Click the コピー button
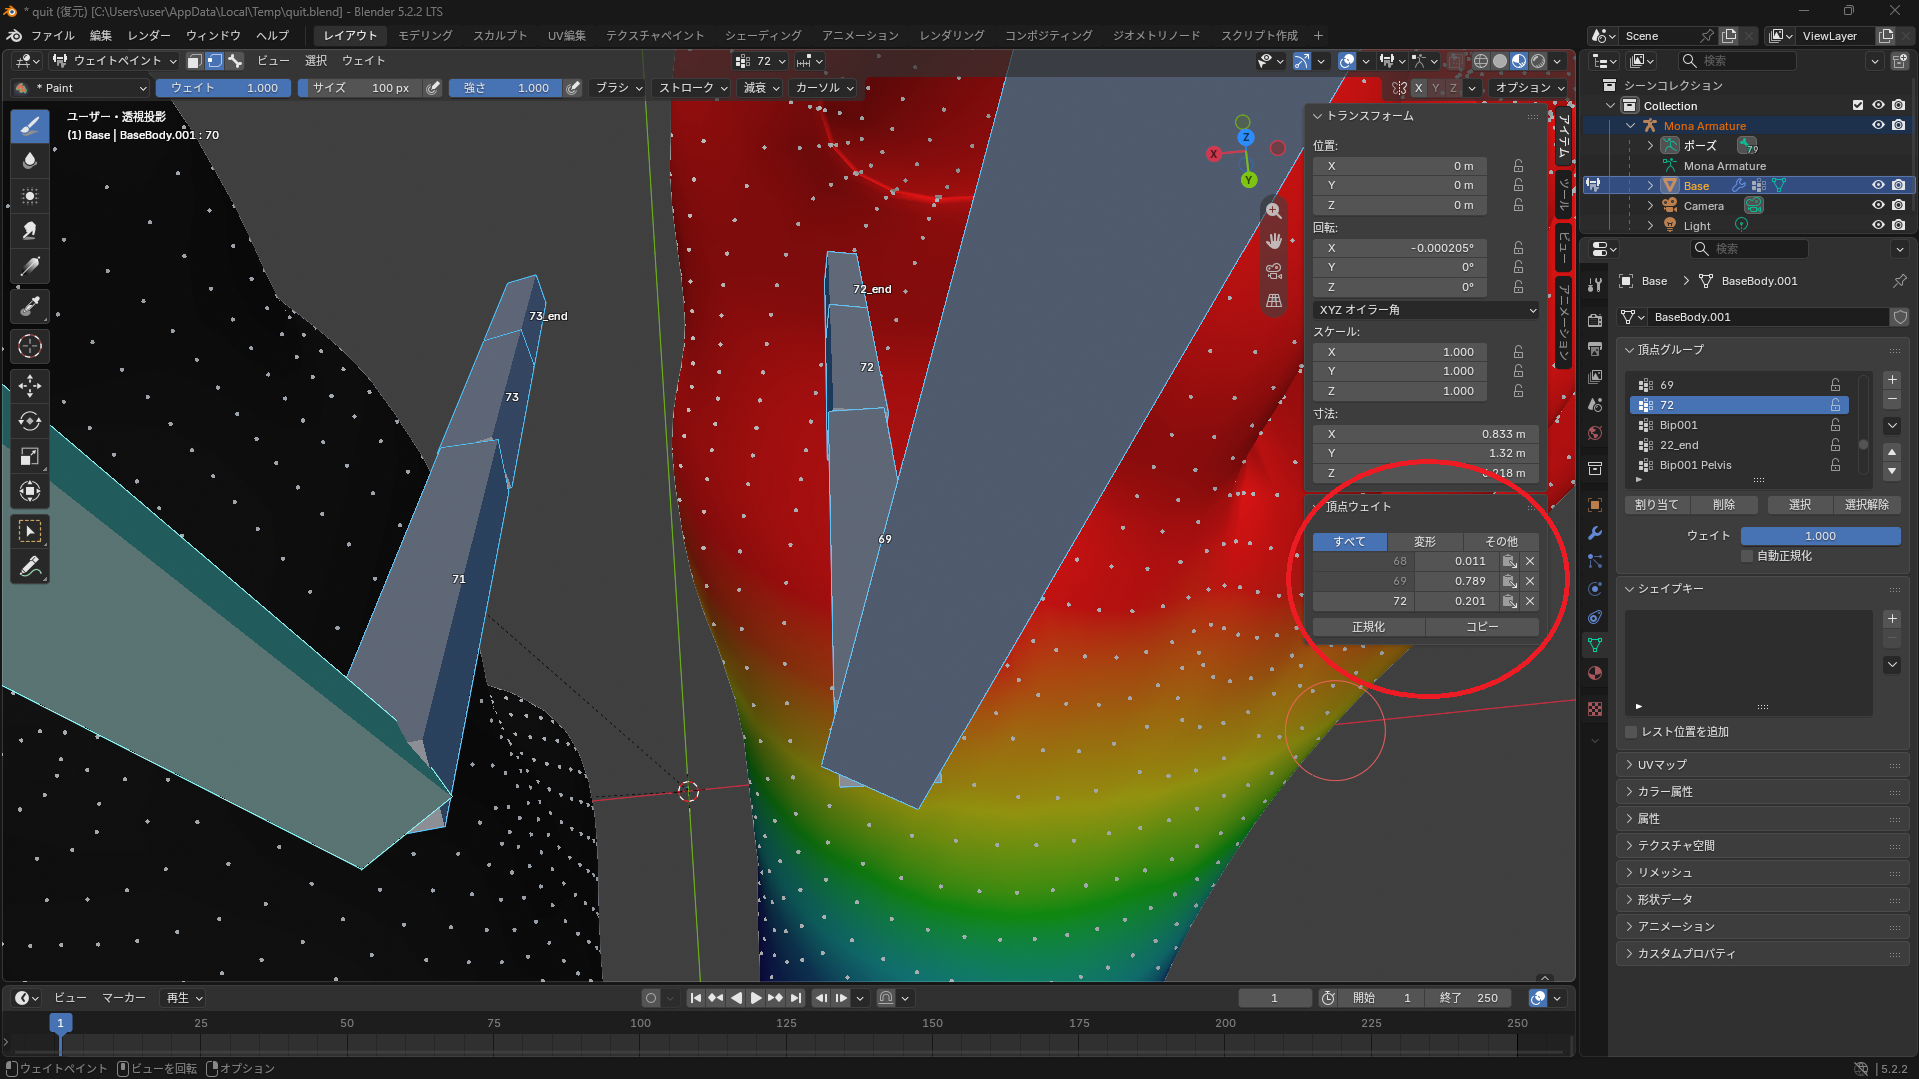The height and width of the screenshot is (1079, 1919). pos(1482,627)
